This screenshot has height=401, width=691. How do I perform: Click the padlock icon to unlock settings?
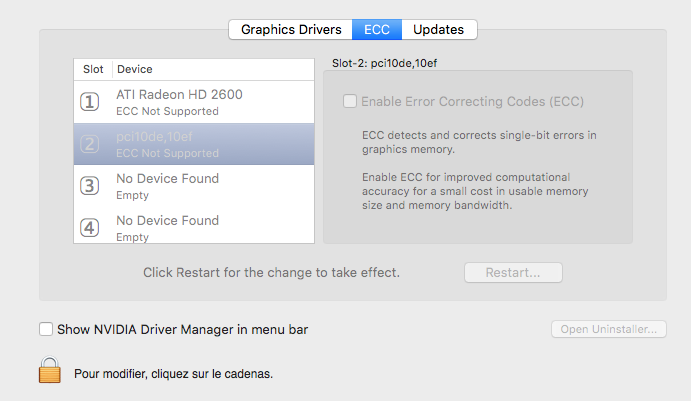click(x=50, y=370)
